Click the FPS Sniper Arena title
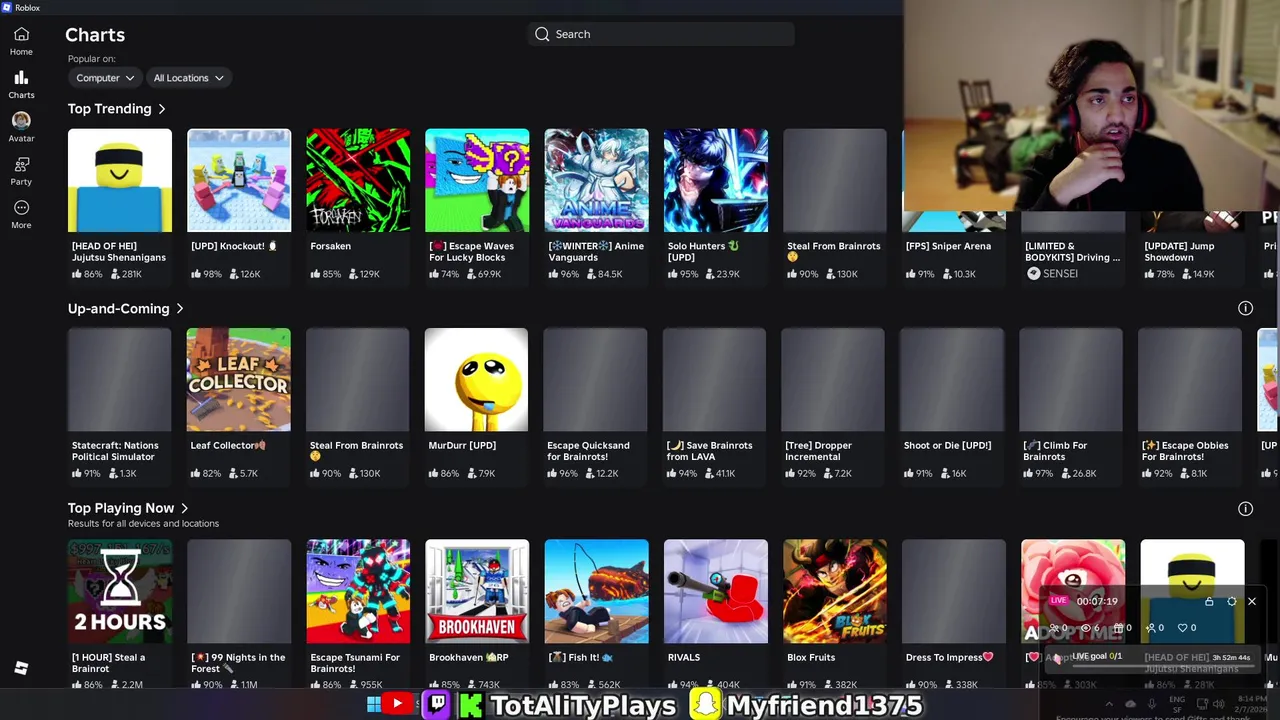Image resolution: width=1280 pixels, height=720 pixels. coord(948,246)
